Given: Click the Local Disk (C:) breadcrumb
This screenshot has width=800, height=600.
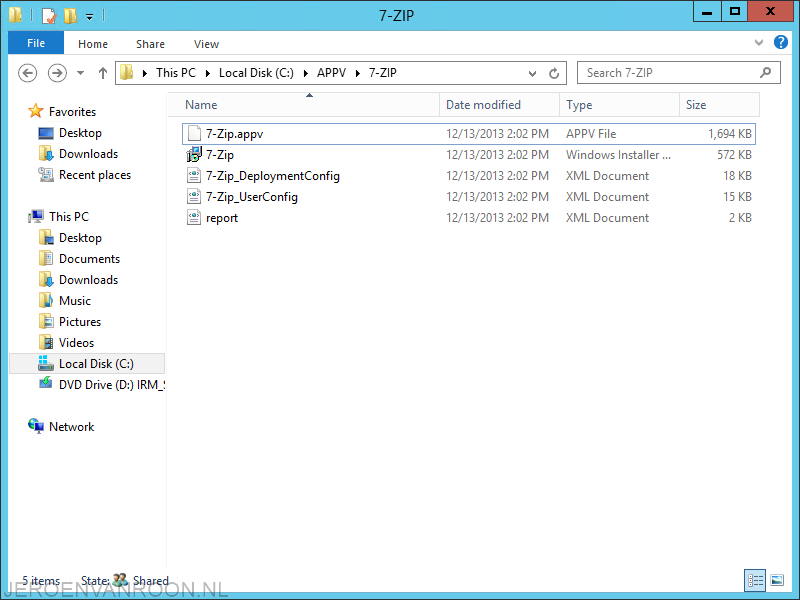Looking at the screenshot, I should (x=256, y=73).
